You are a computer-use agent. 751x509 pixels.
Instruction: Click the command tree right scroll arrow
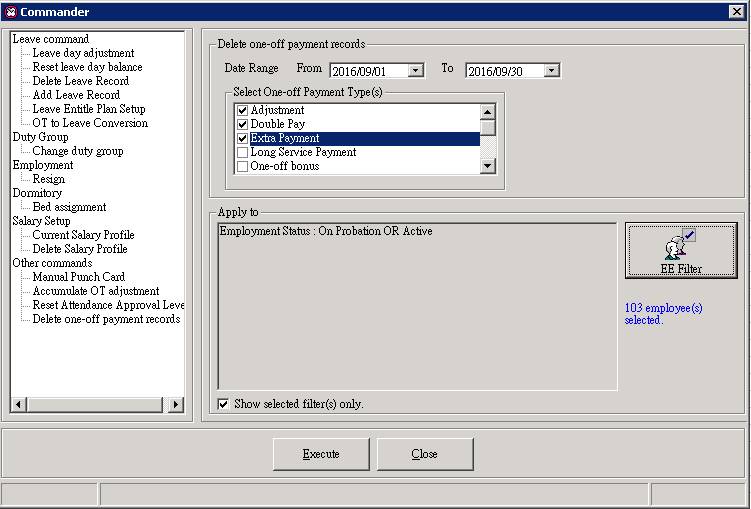tap(176, 405)
